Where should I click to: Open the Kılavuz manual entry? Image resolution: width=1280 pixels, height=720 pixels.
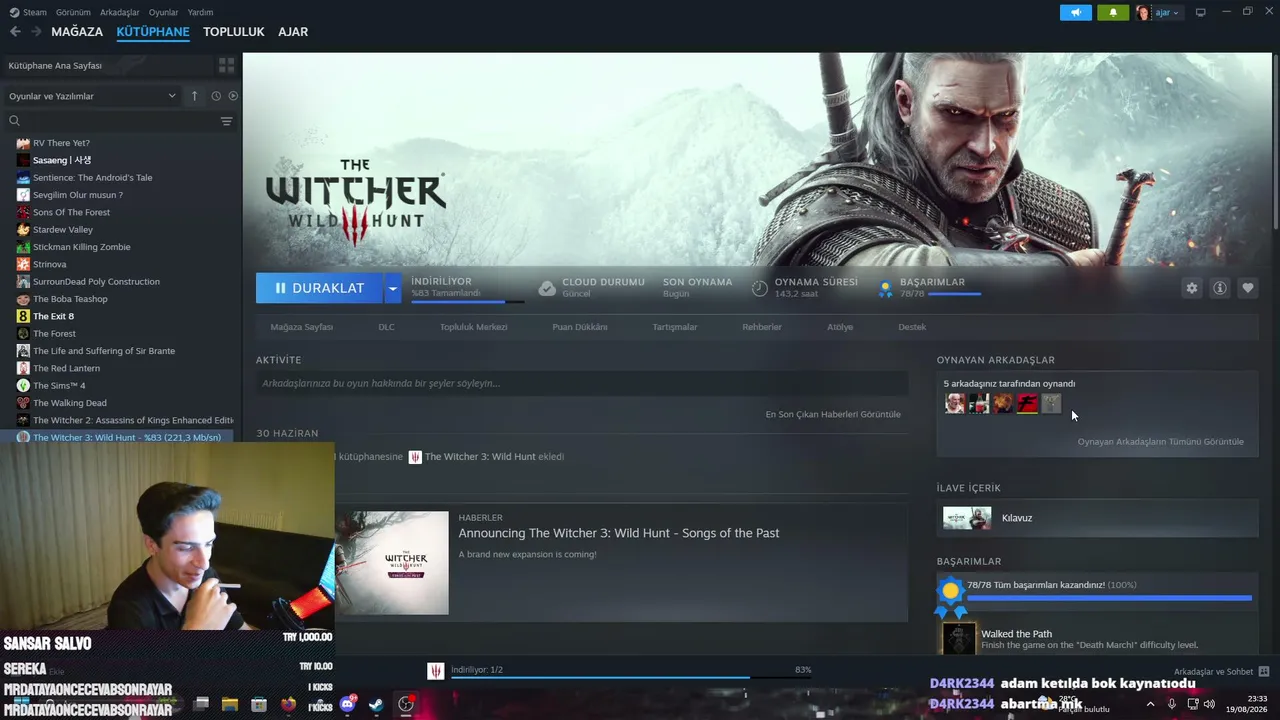pos(1097,518)
